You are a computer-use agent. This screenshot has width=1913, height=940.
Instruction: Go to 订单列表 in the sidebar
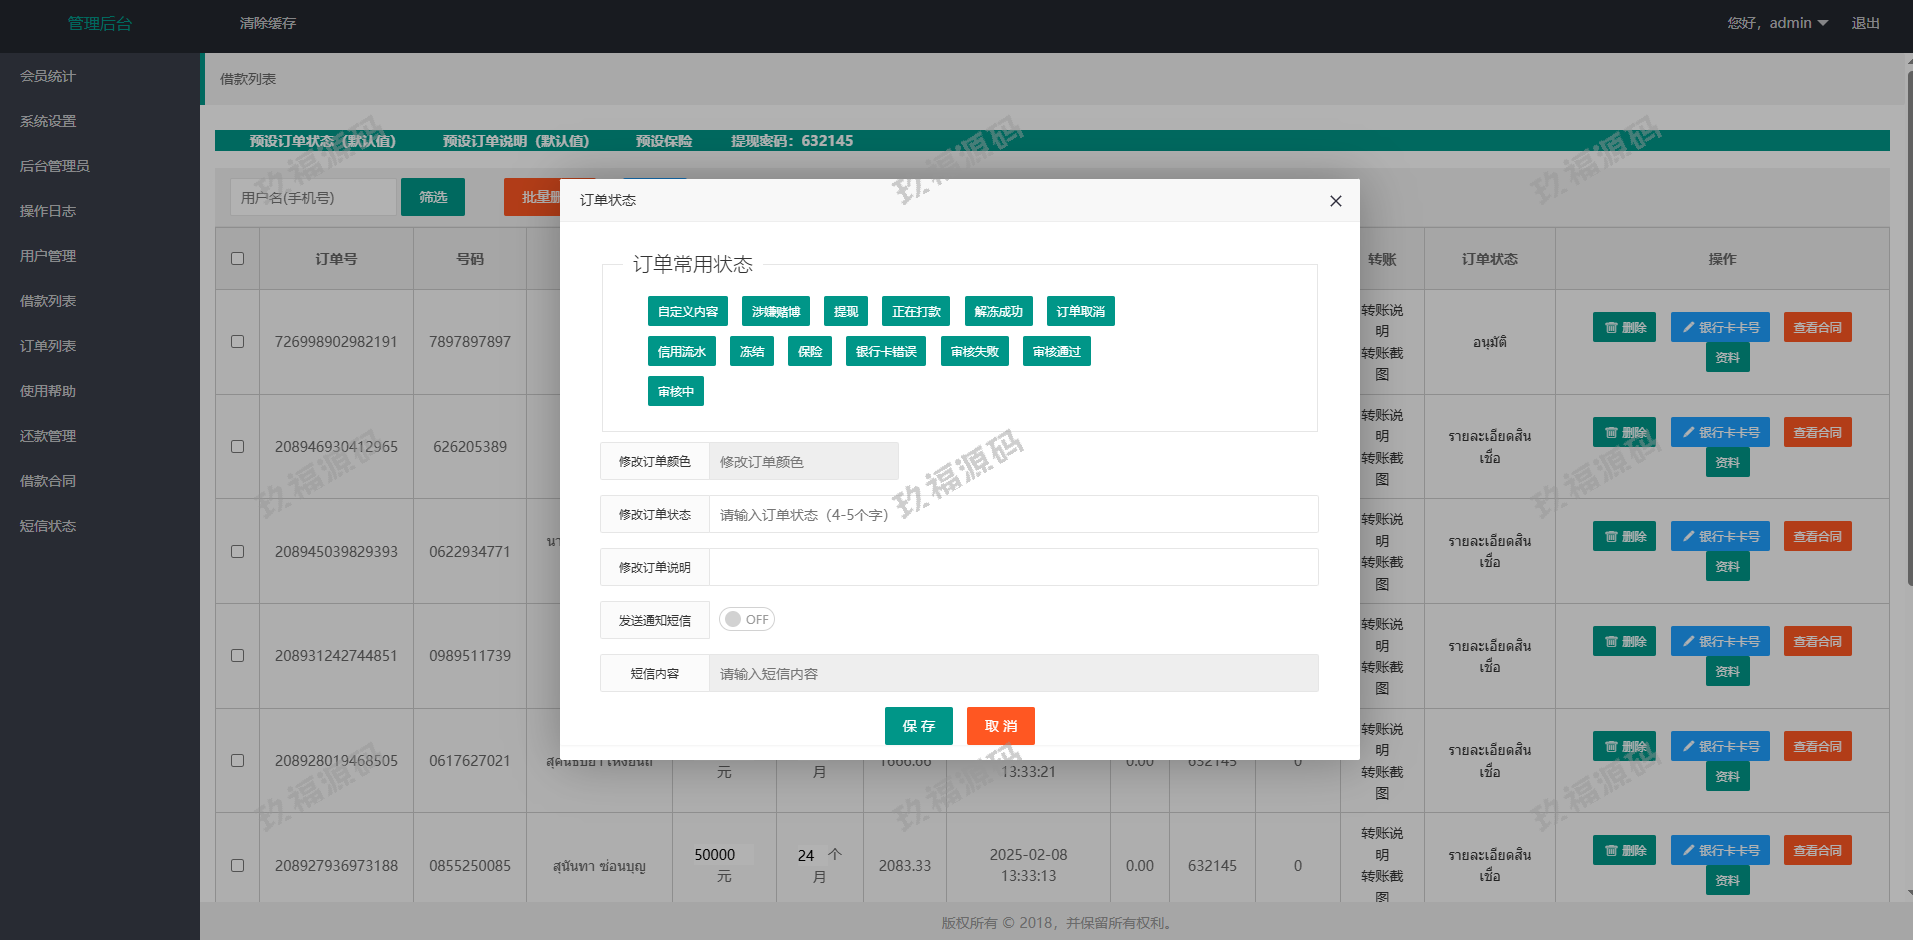click(x=48, y=346)
